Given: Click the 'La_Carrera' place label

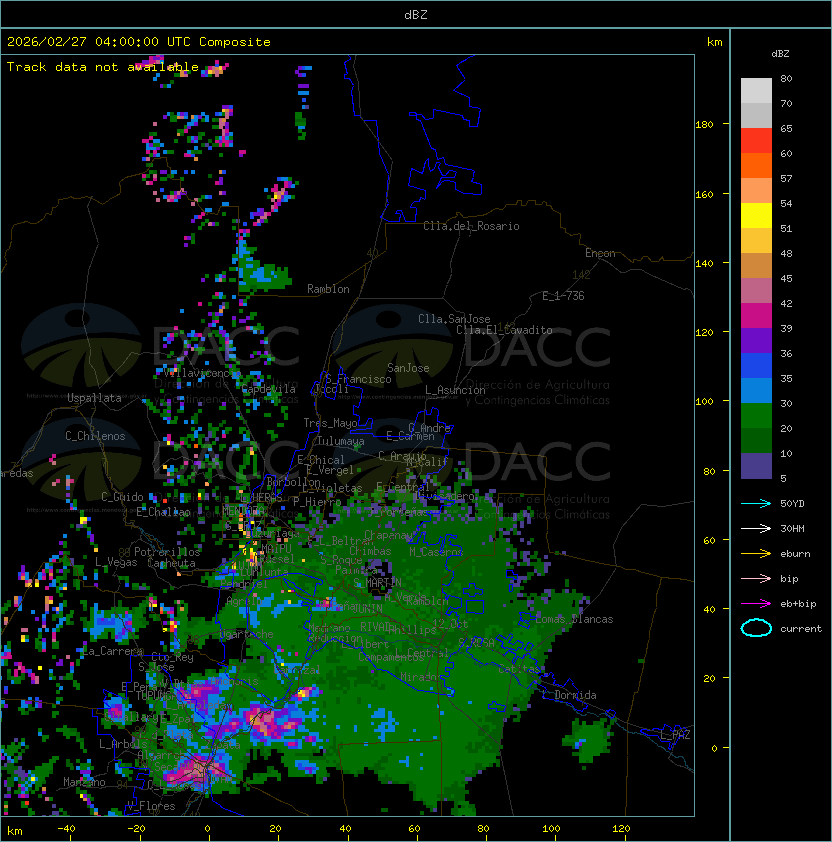Looking at the screenshot, I should (x=113, y=651).
